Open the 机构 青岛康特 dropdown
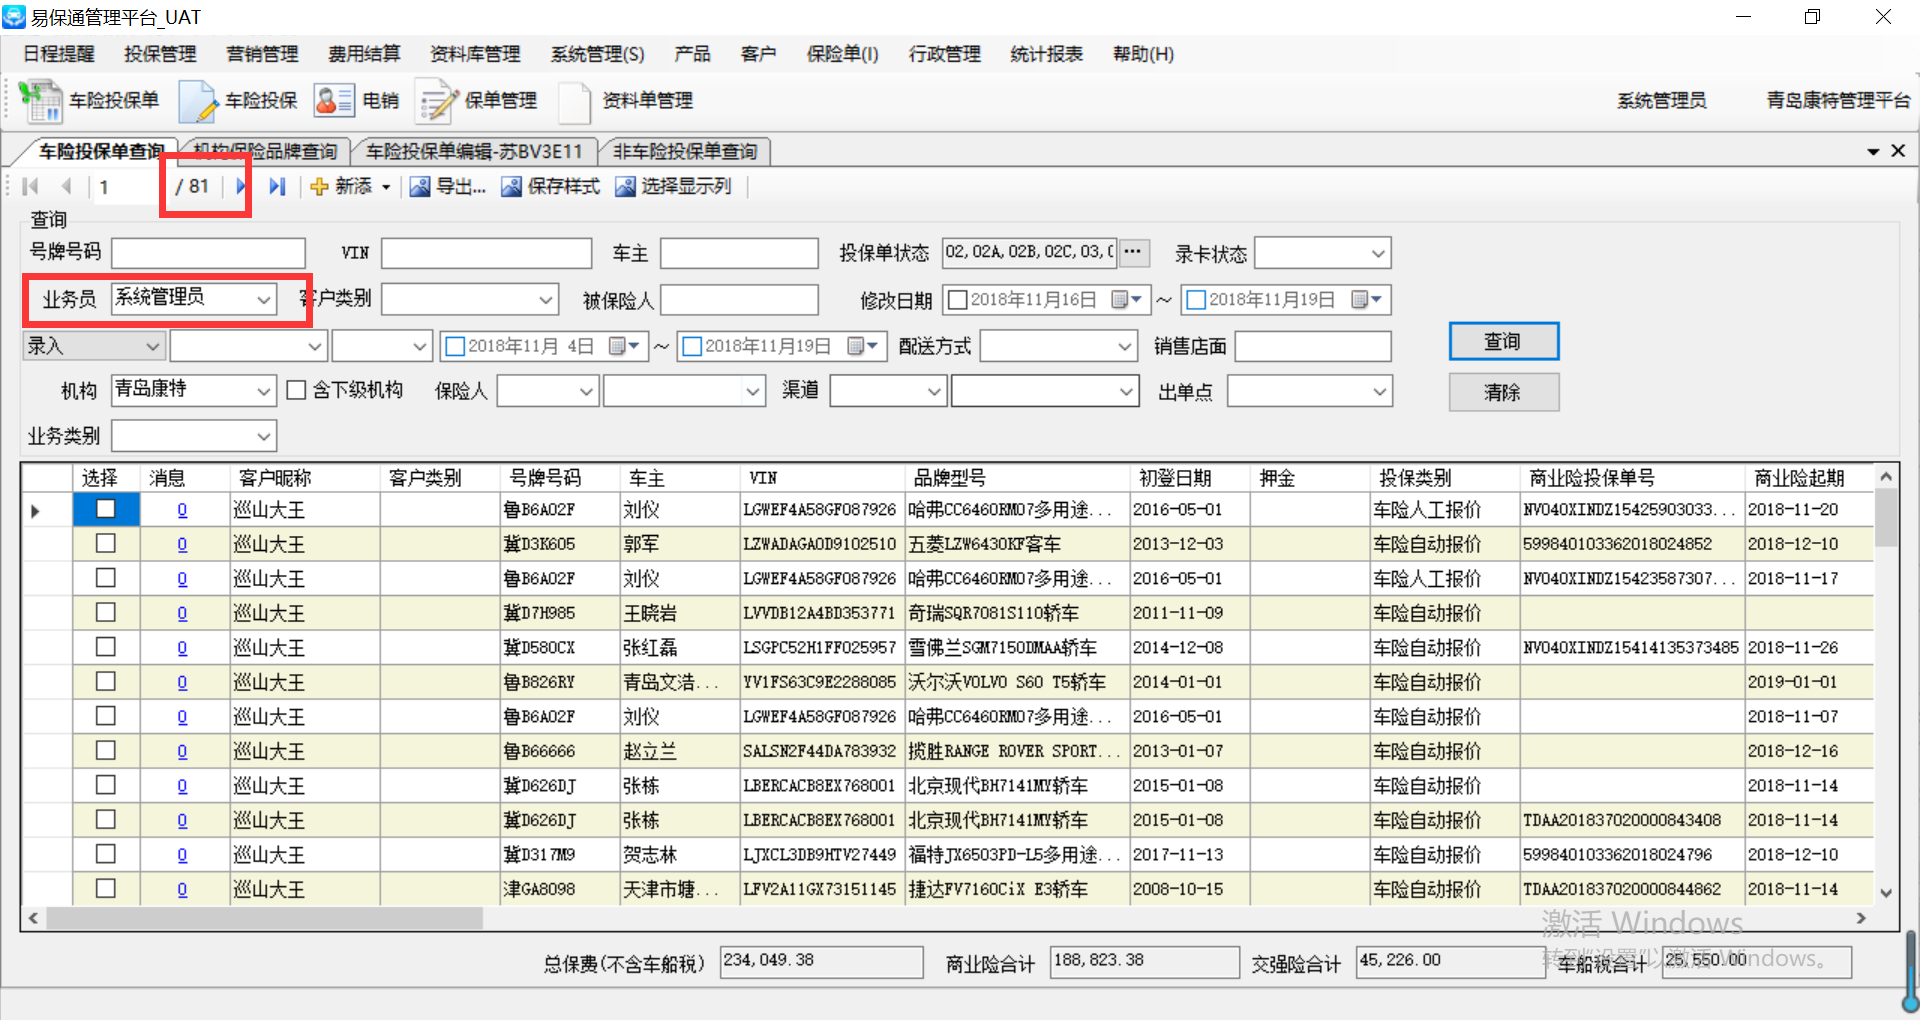 pyautogui.click(x=264, y=391)
